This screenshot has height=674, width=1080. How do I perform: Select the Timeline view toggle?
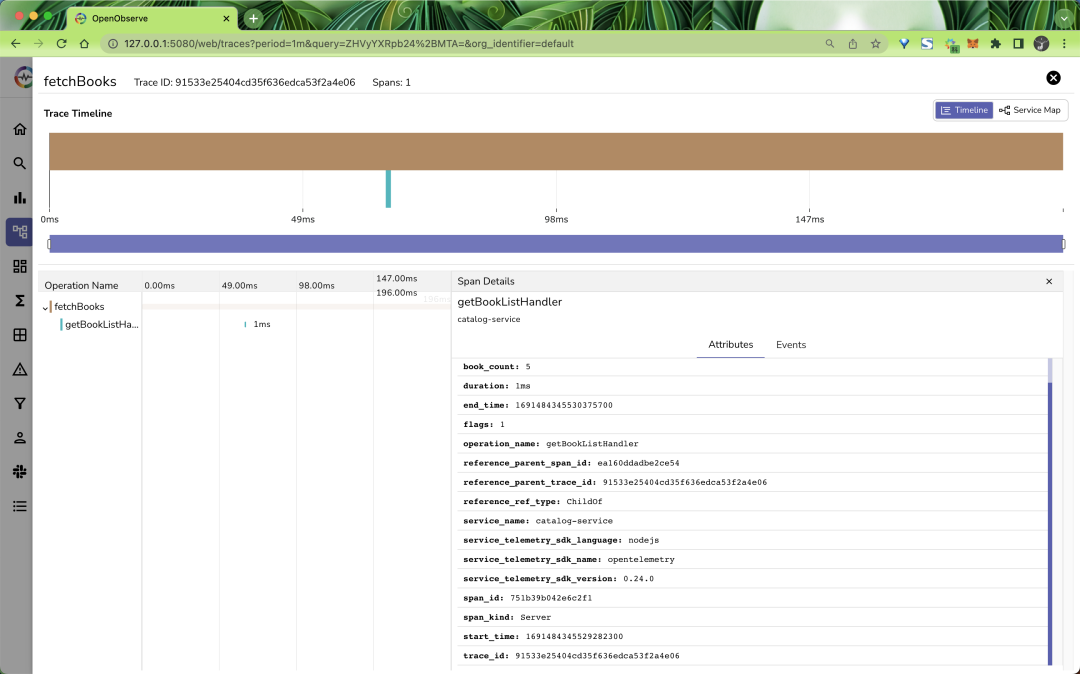[963, 110]
